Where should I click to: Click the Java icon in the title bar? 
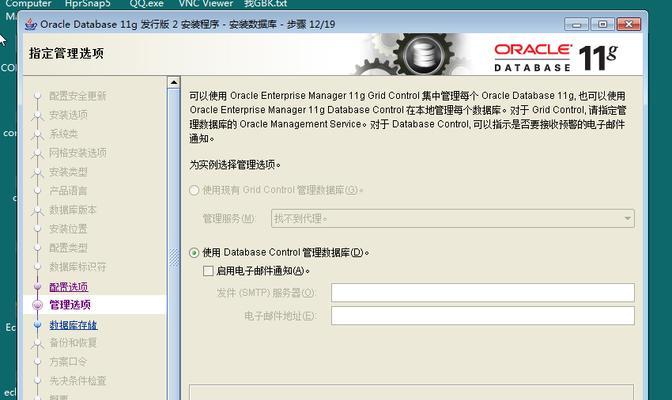(x=30, y=24)
